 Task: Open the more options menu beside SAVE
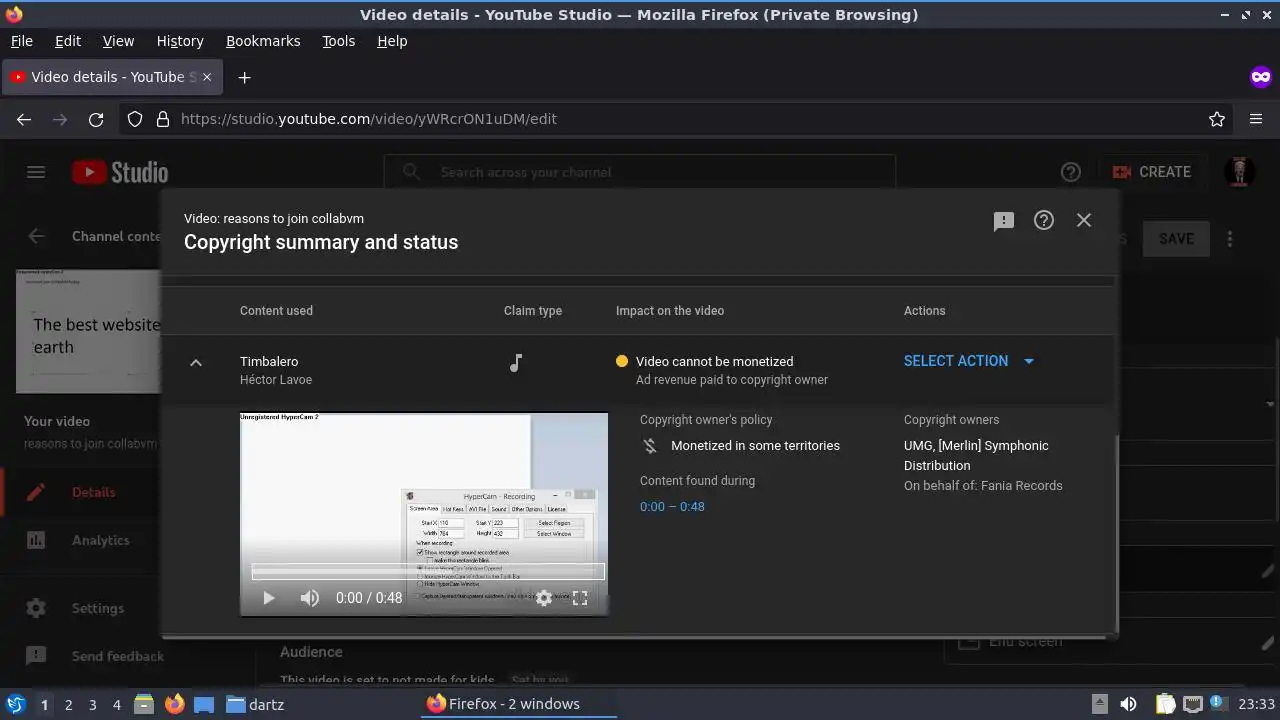1230,239
